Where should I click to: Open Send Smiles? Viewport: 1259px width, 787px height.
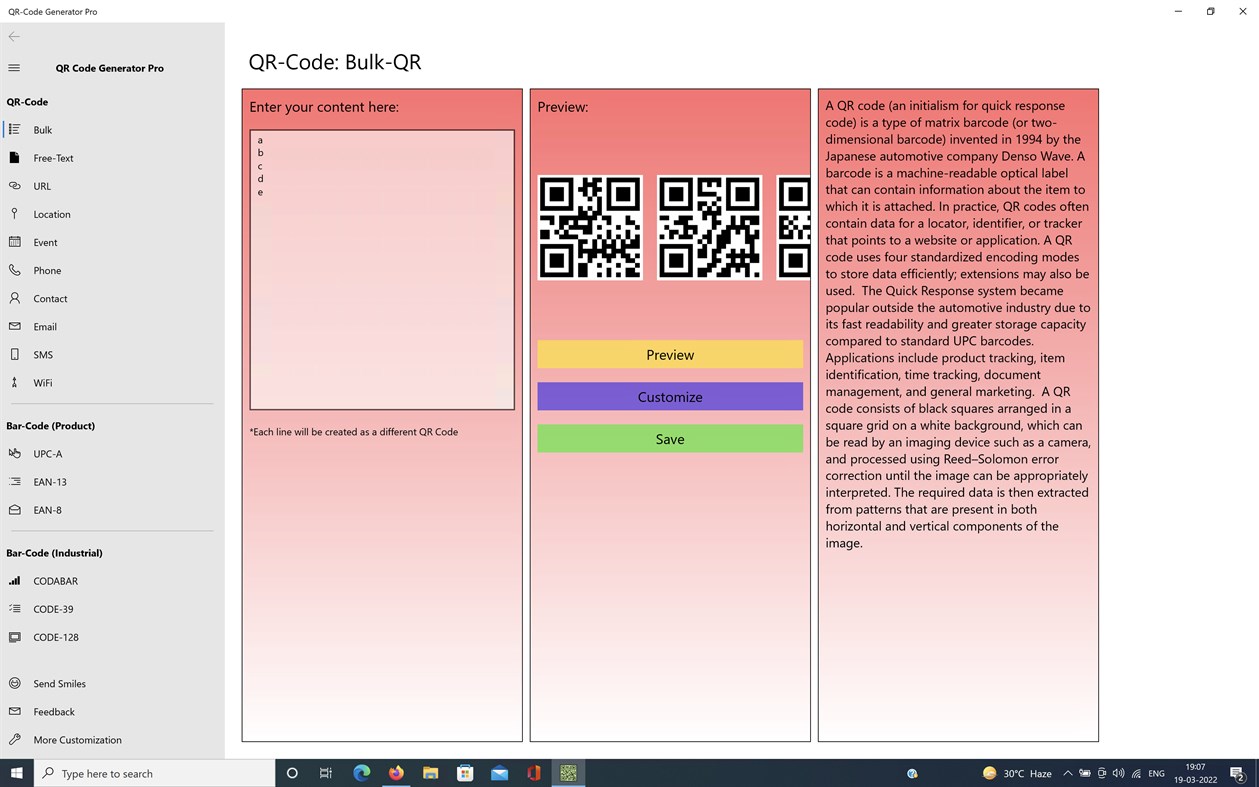tap(58, 683)
